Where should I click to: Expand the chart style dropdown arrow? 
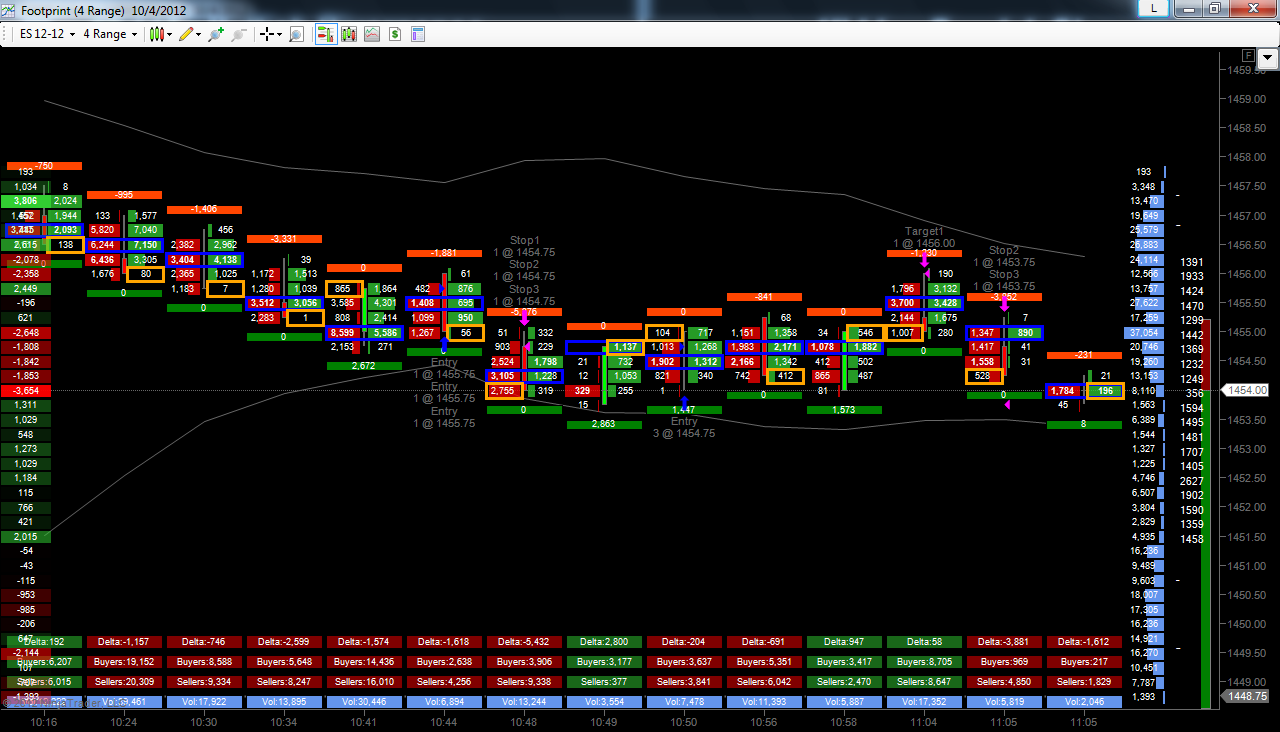coord(170,34)
